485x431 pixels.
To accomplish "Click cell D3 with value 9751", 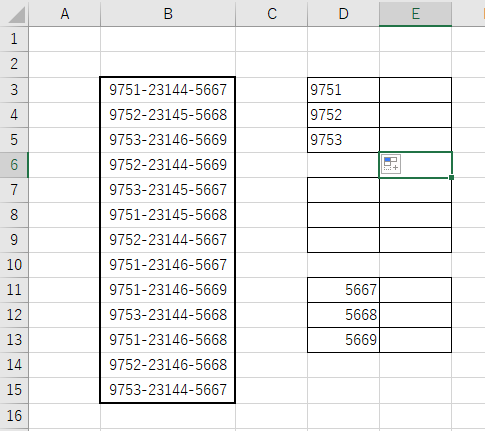I will pos(343,90).
